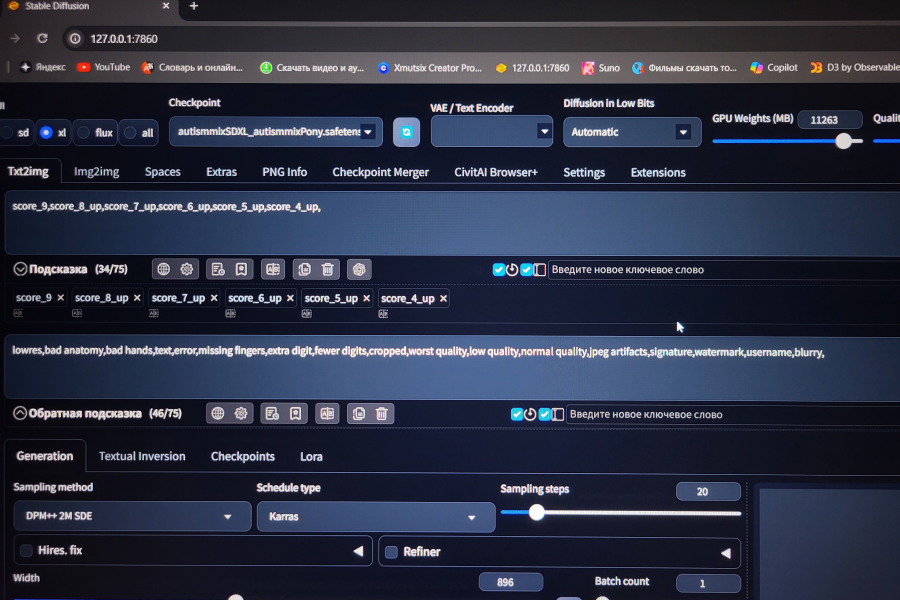This screenshot has height=600, width=900.
Task: Expand the Refiner panel arrow
Action: pos(726,553)
